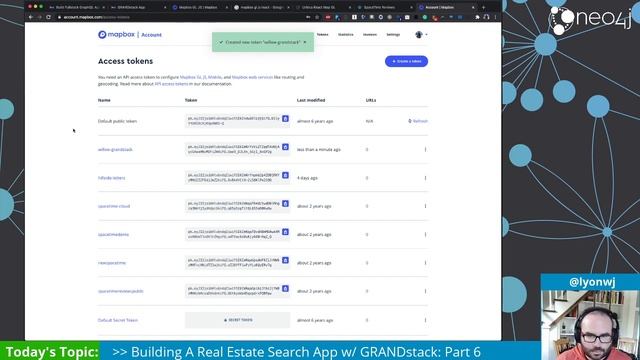Open options menu for spacetimereviews public row

[425, 291]
